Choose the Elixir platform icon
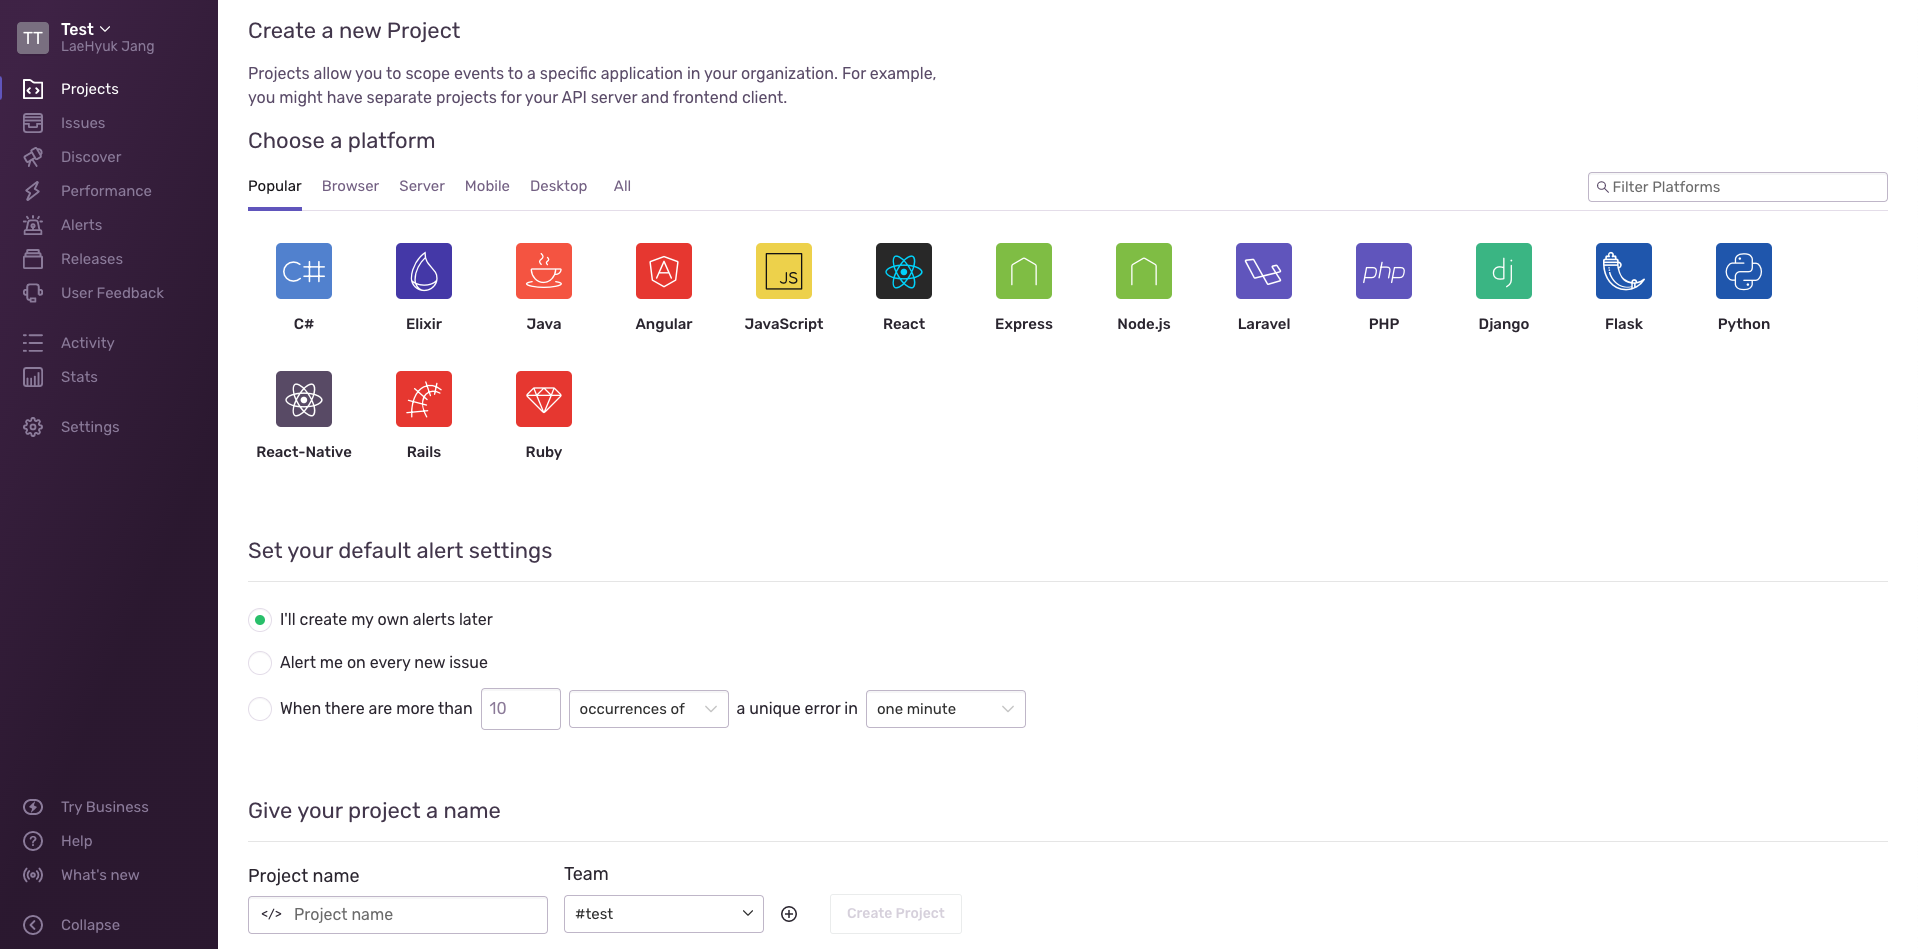 (x=424, y=271)
